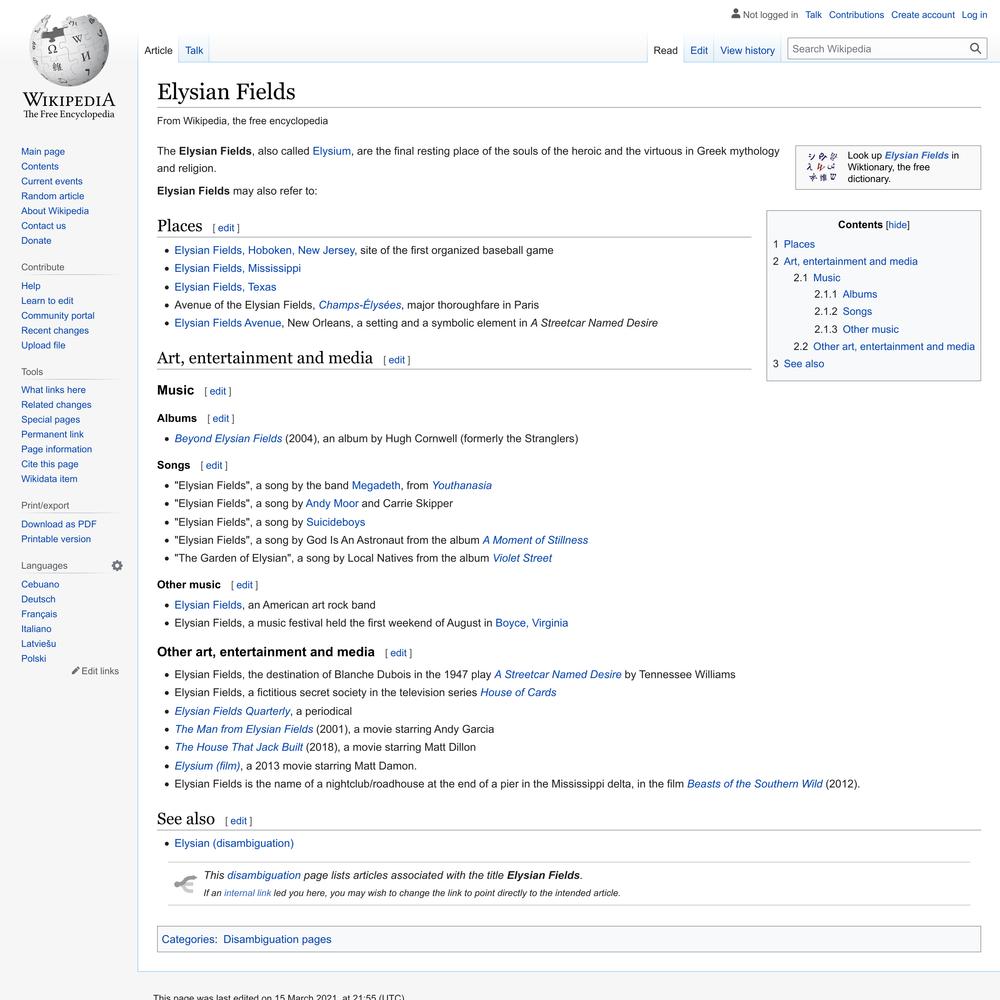Select the Article tab
This screenshot has width=1000, height=1000.
pyautogui.click(x=158, y=50)
